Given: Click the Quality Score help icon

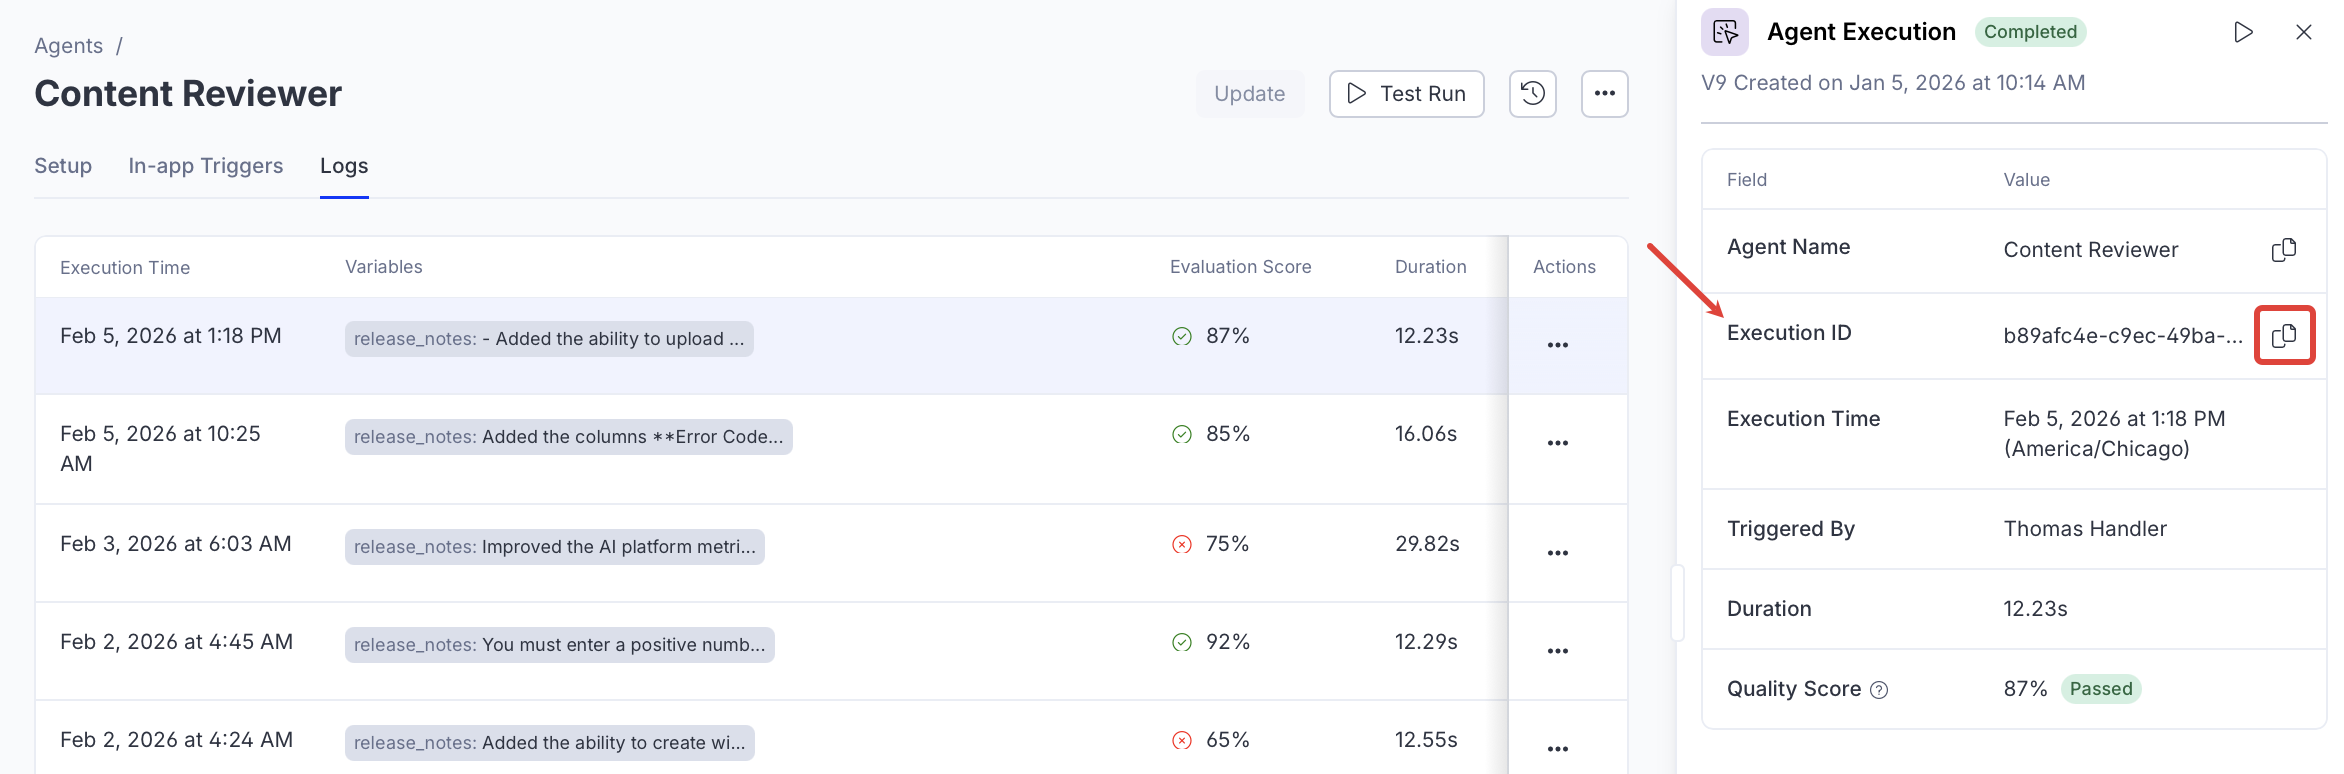Looking at the screenshot, I should tap(1879, 690).
